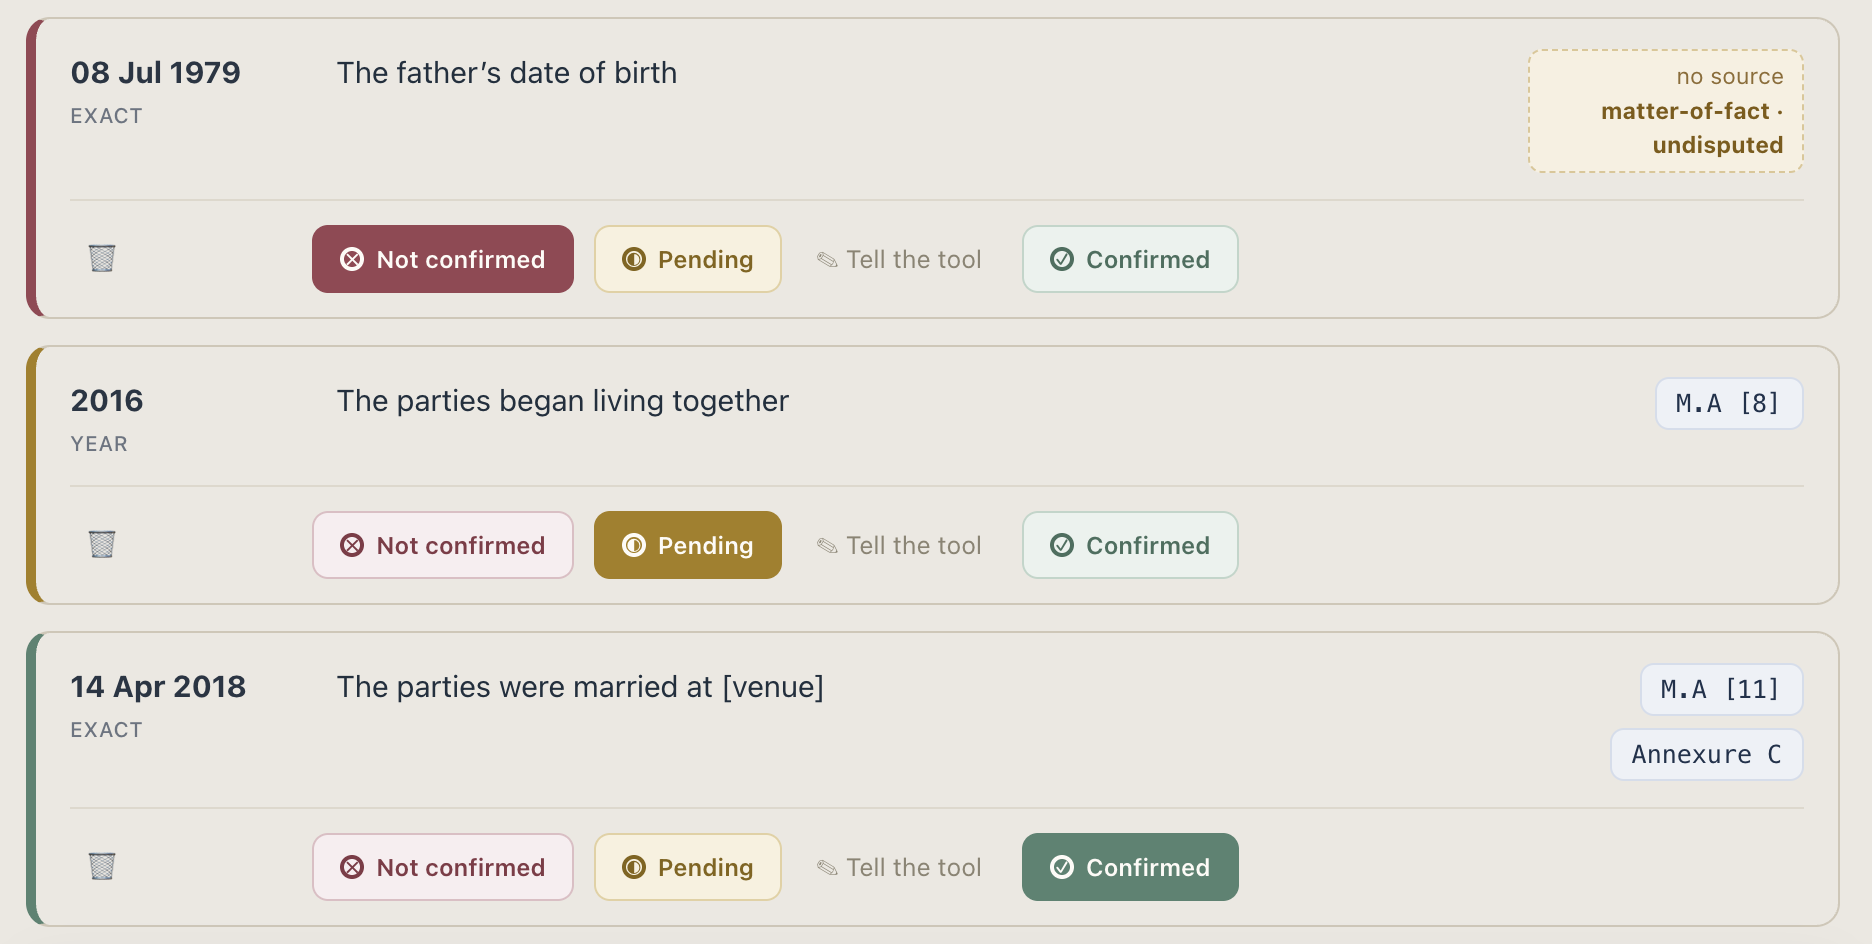The height and width of the screenshot is (944, 1872).
Task: Remove the 14 Apr 2018 marriage entry
Action: 102,867
